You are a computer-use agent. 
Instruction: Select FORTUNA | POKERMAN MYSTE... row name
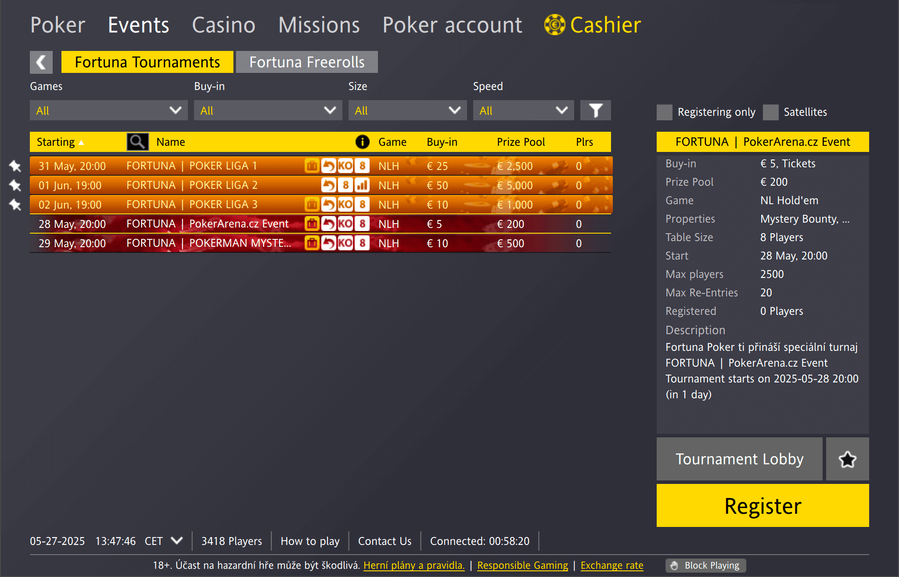[x=209, y=243]
